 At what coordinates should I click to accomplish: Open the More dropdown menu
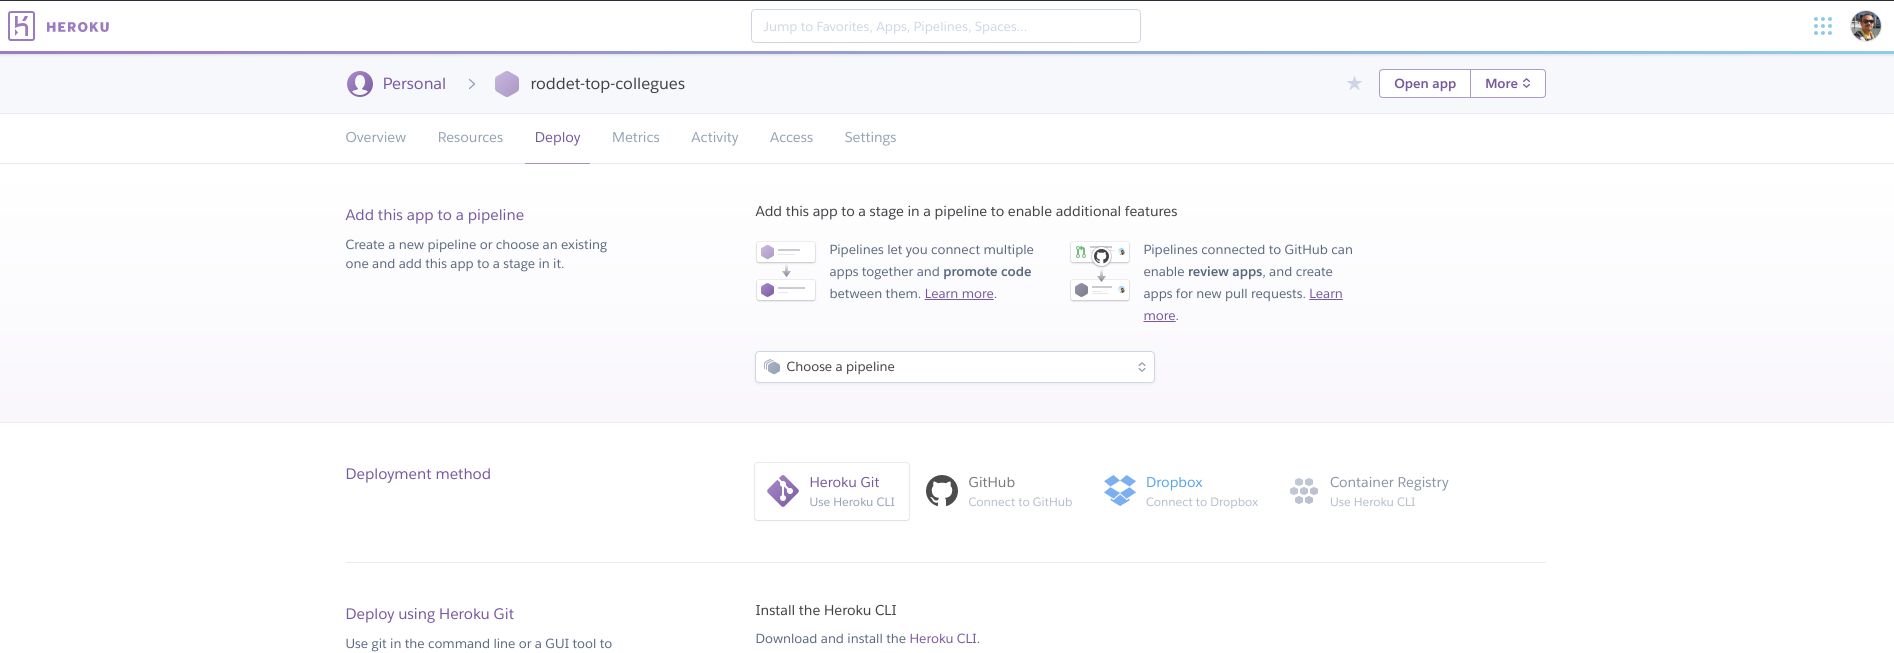click(x=1507, y=84)
